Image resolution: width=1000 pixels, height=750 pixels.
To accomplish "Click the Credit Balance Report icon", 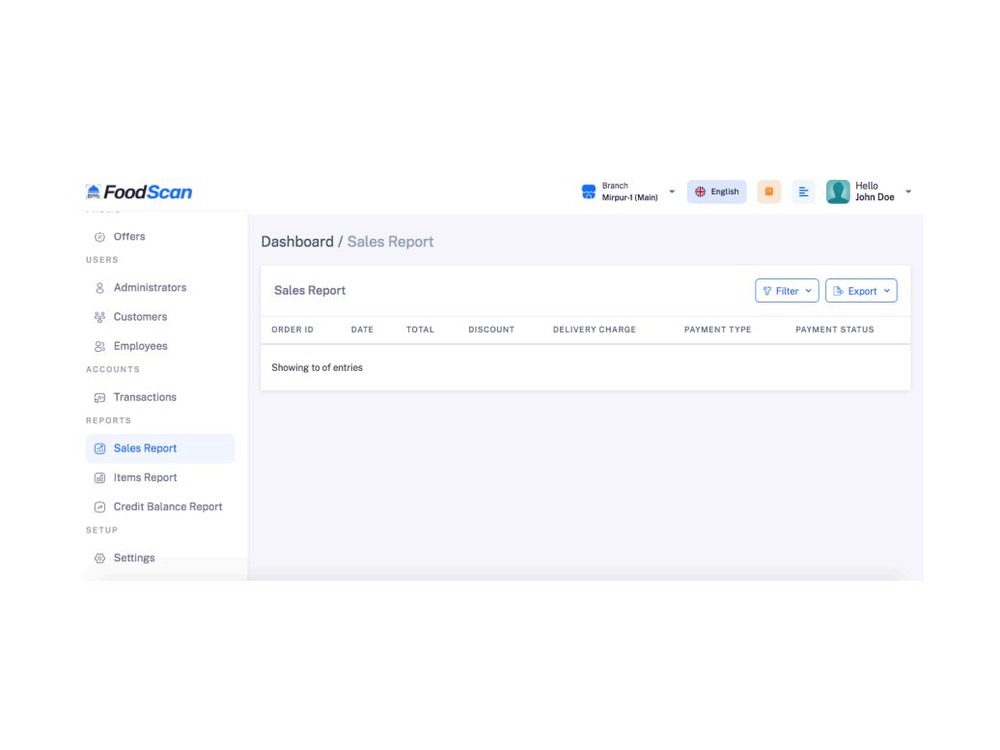I will tap(99, 507).
